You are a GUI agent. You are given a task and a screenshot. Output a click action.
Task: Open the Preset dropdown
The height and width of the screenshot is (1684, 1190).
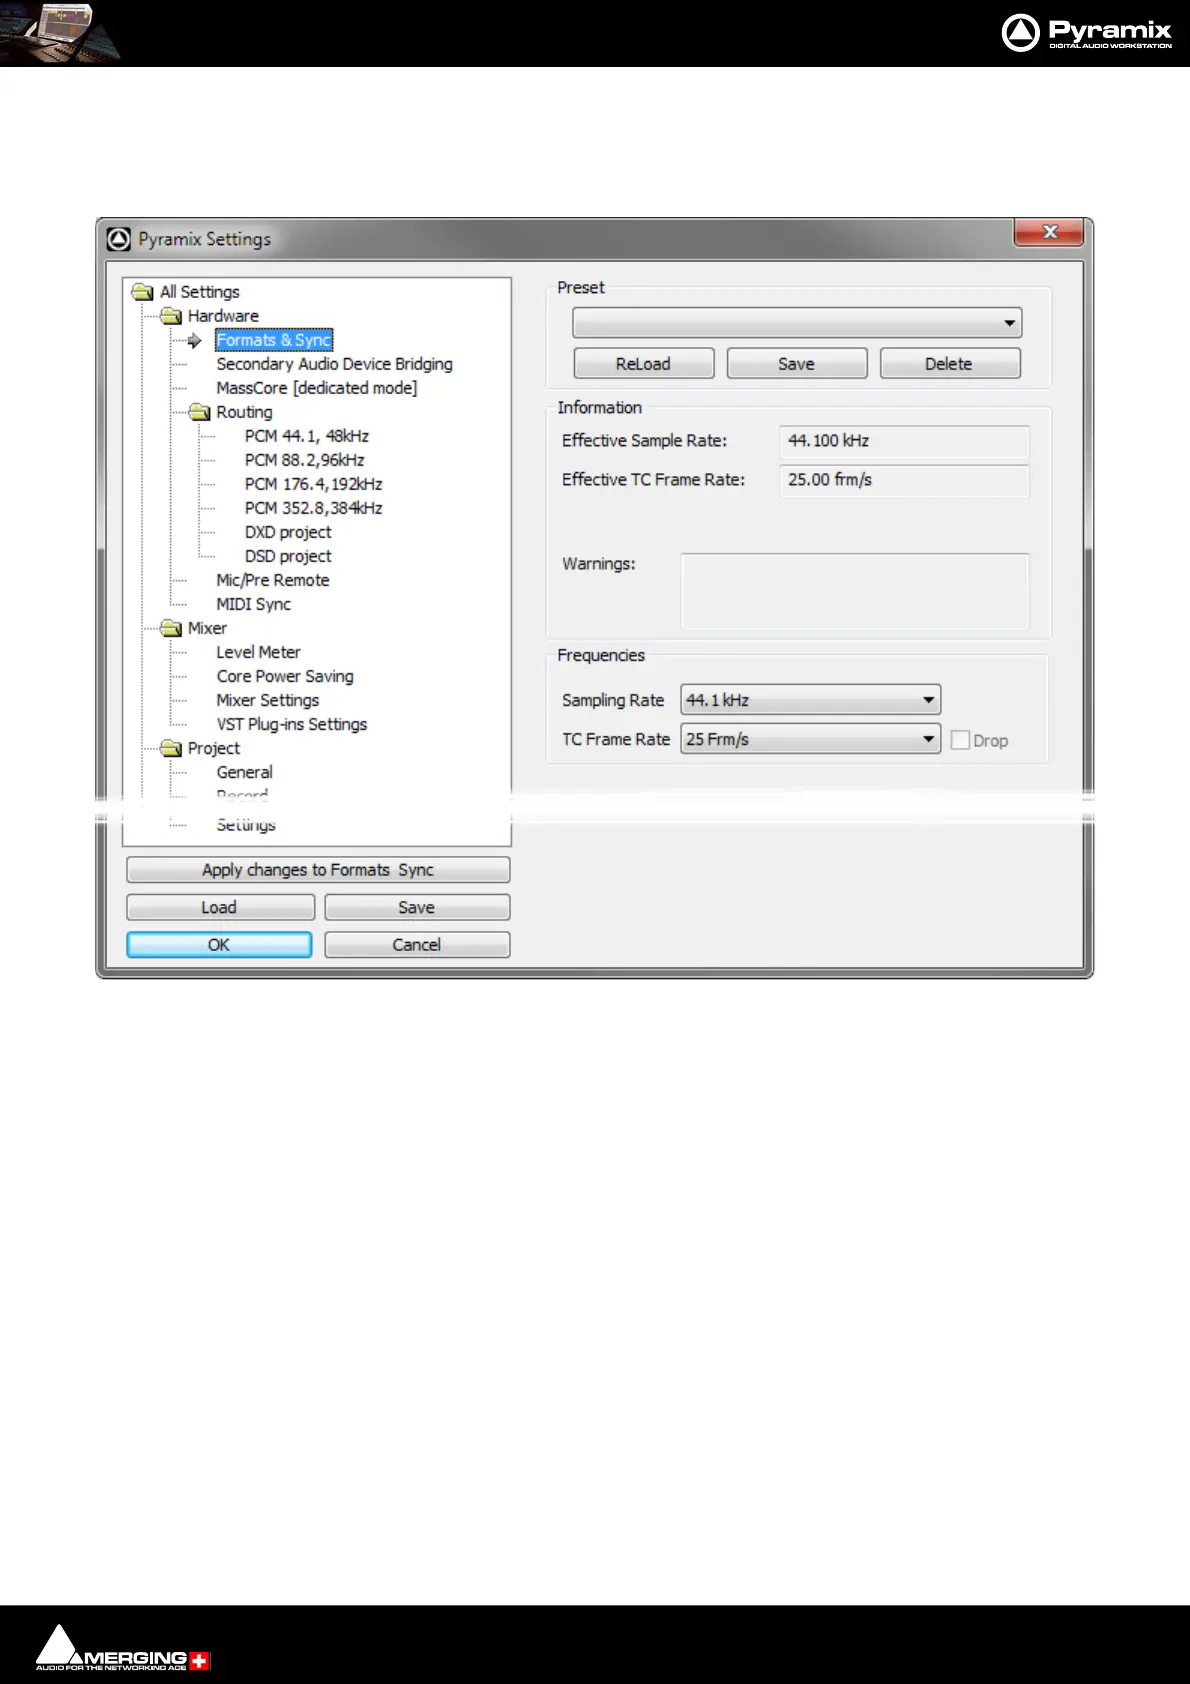797,323
